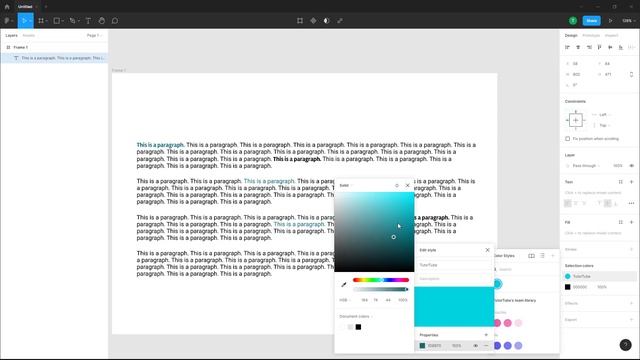Click Align vertical centers icon
Image resolution: width=640 pixels, height=360 pixels.
610,47
